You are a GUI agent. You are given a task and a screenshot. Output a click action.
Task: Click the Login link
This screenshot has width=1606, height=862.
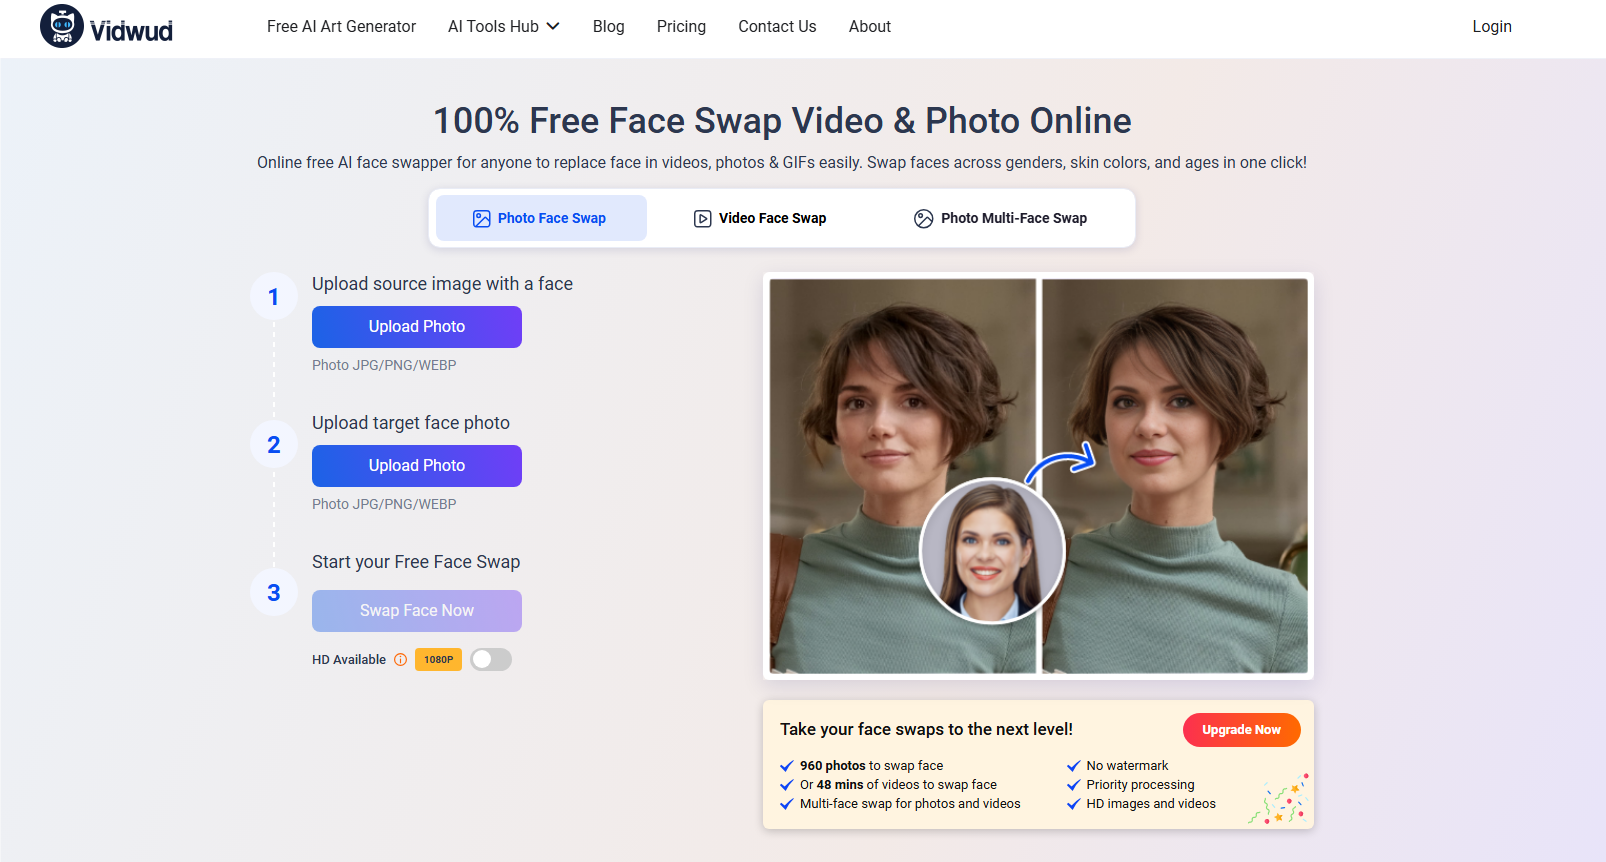click(1492, 27)
